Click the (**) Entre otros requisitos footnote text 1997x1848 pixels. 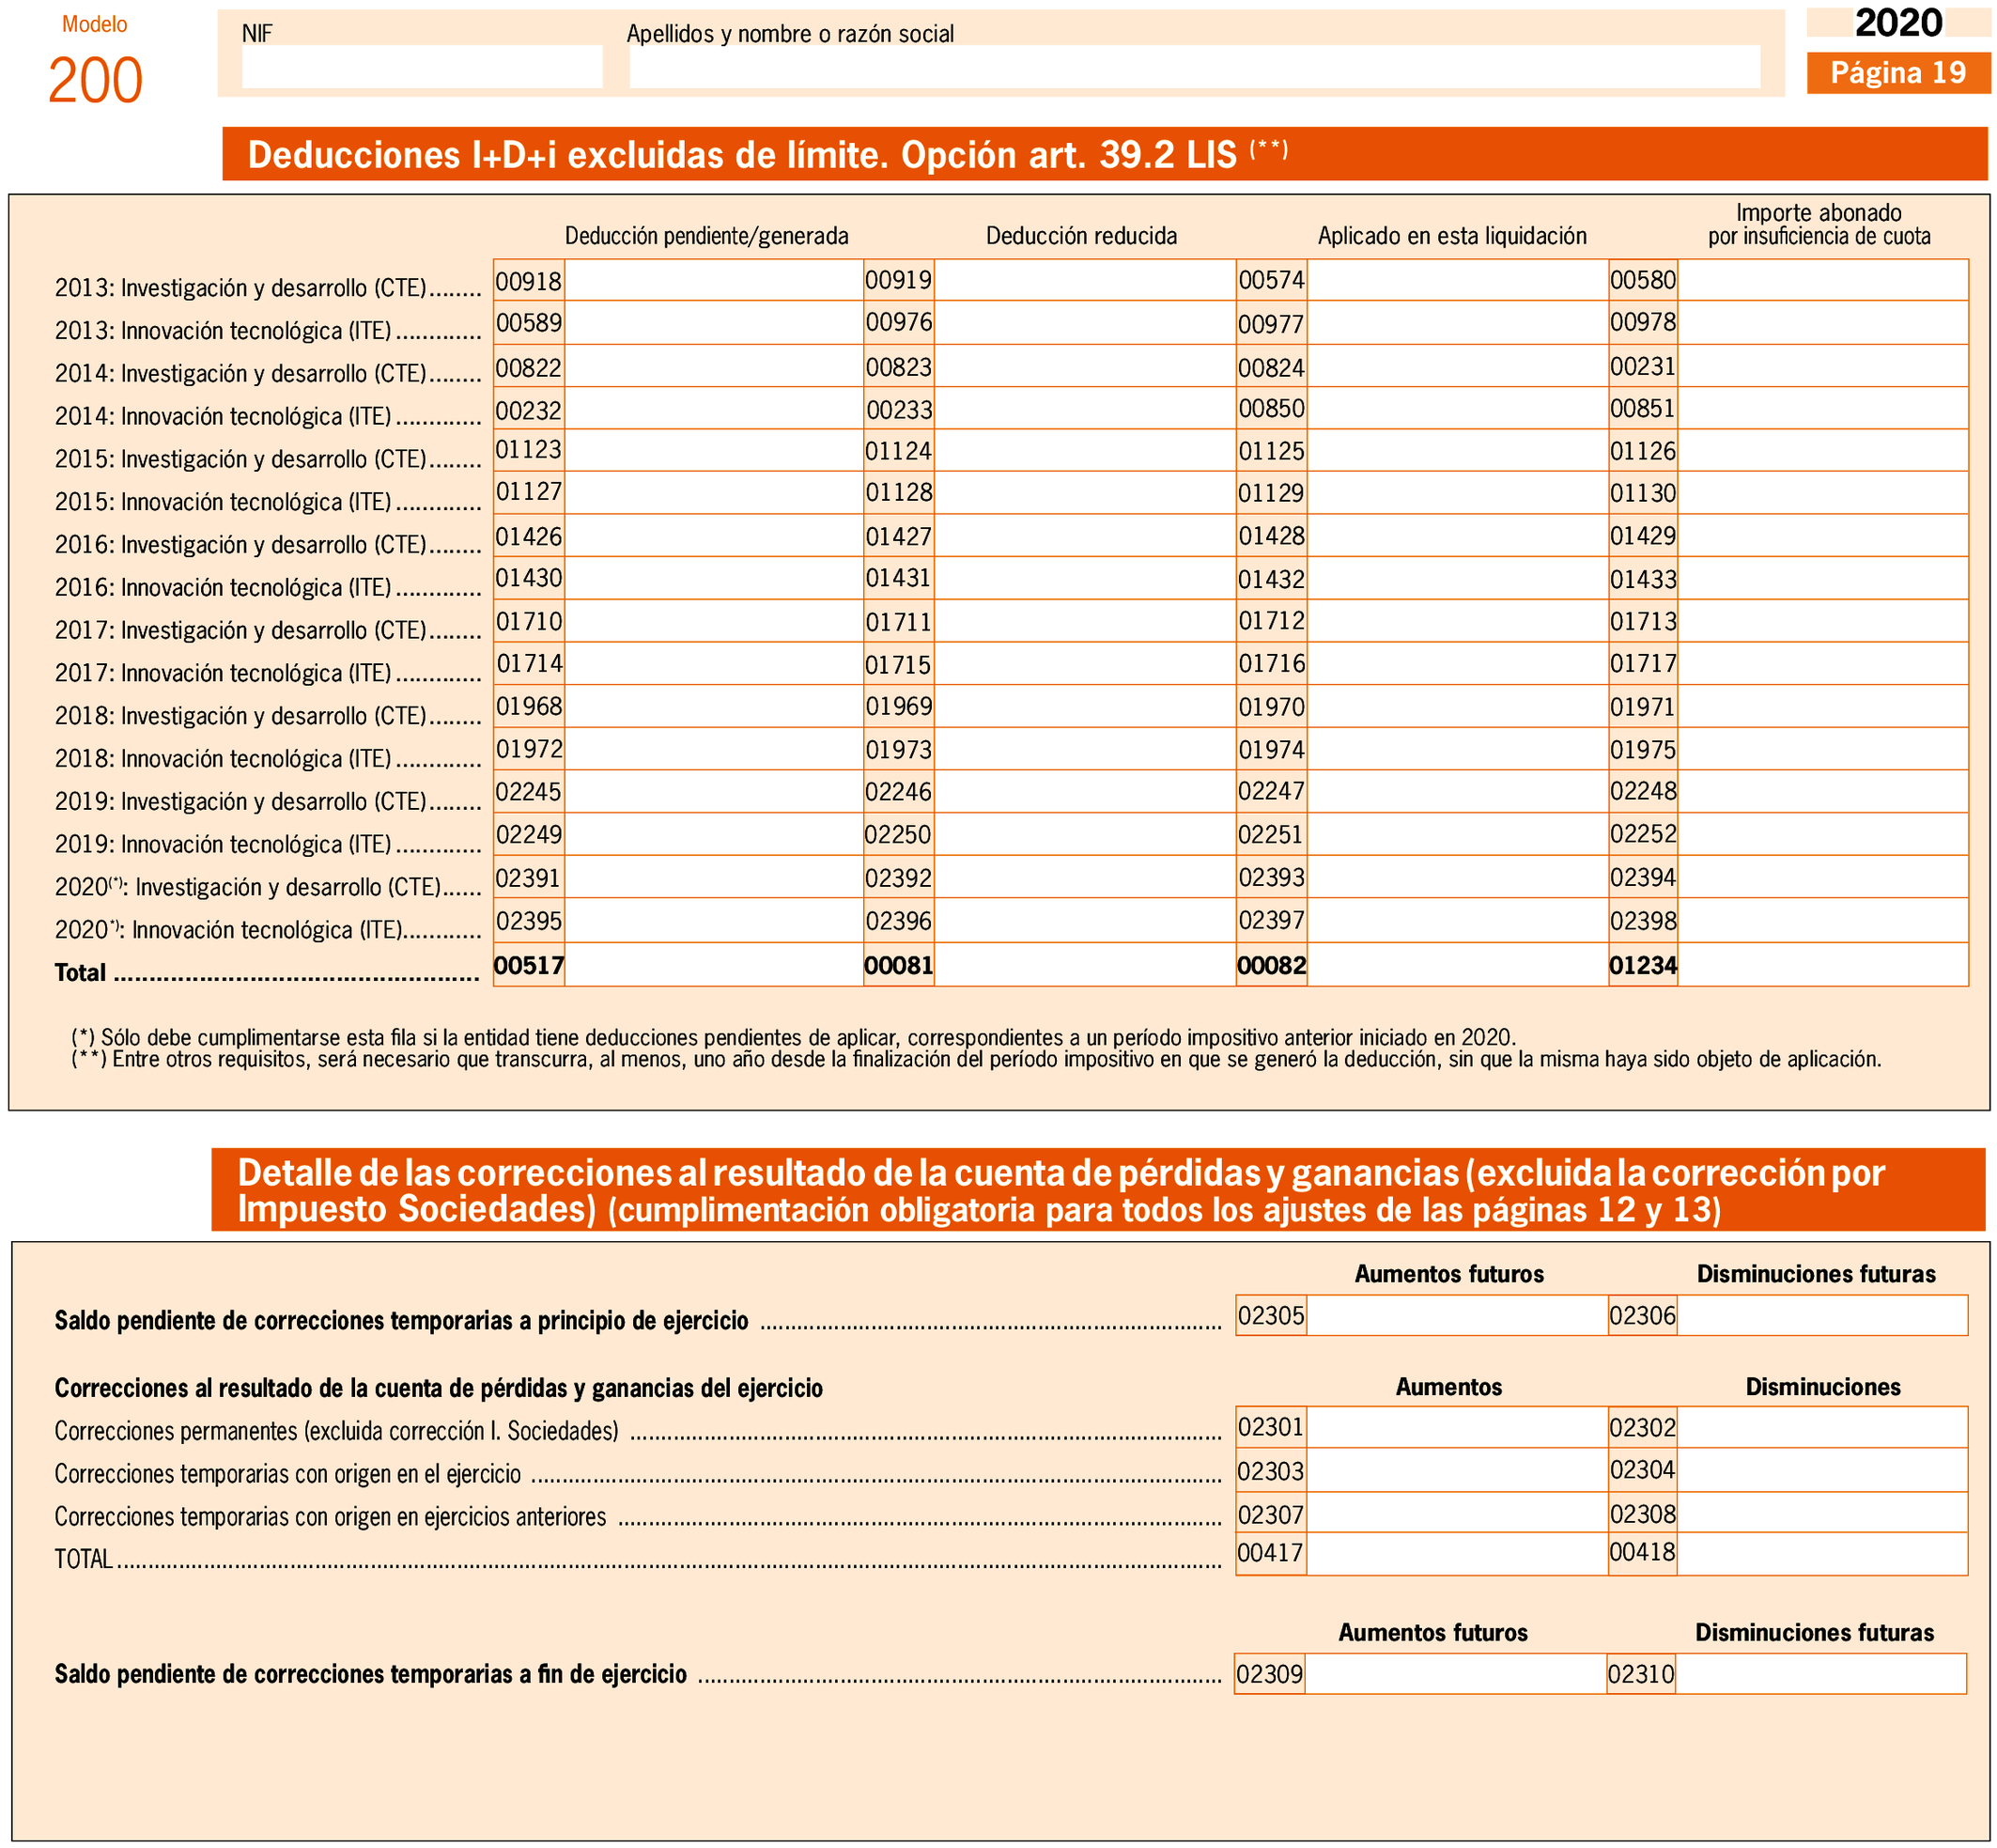coord(977,1059)
